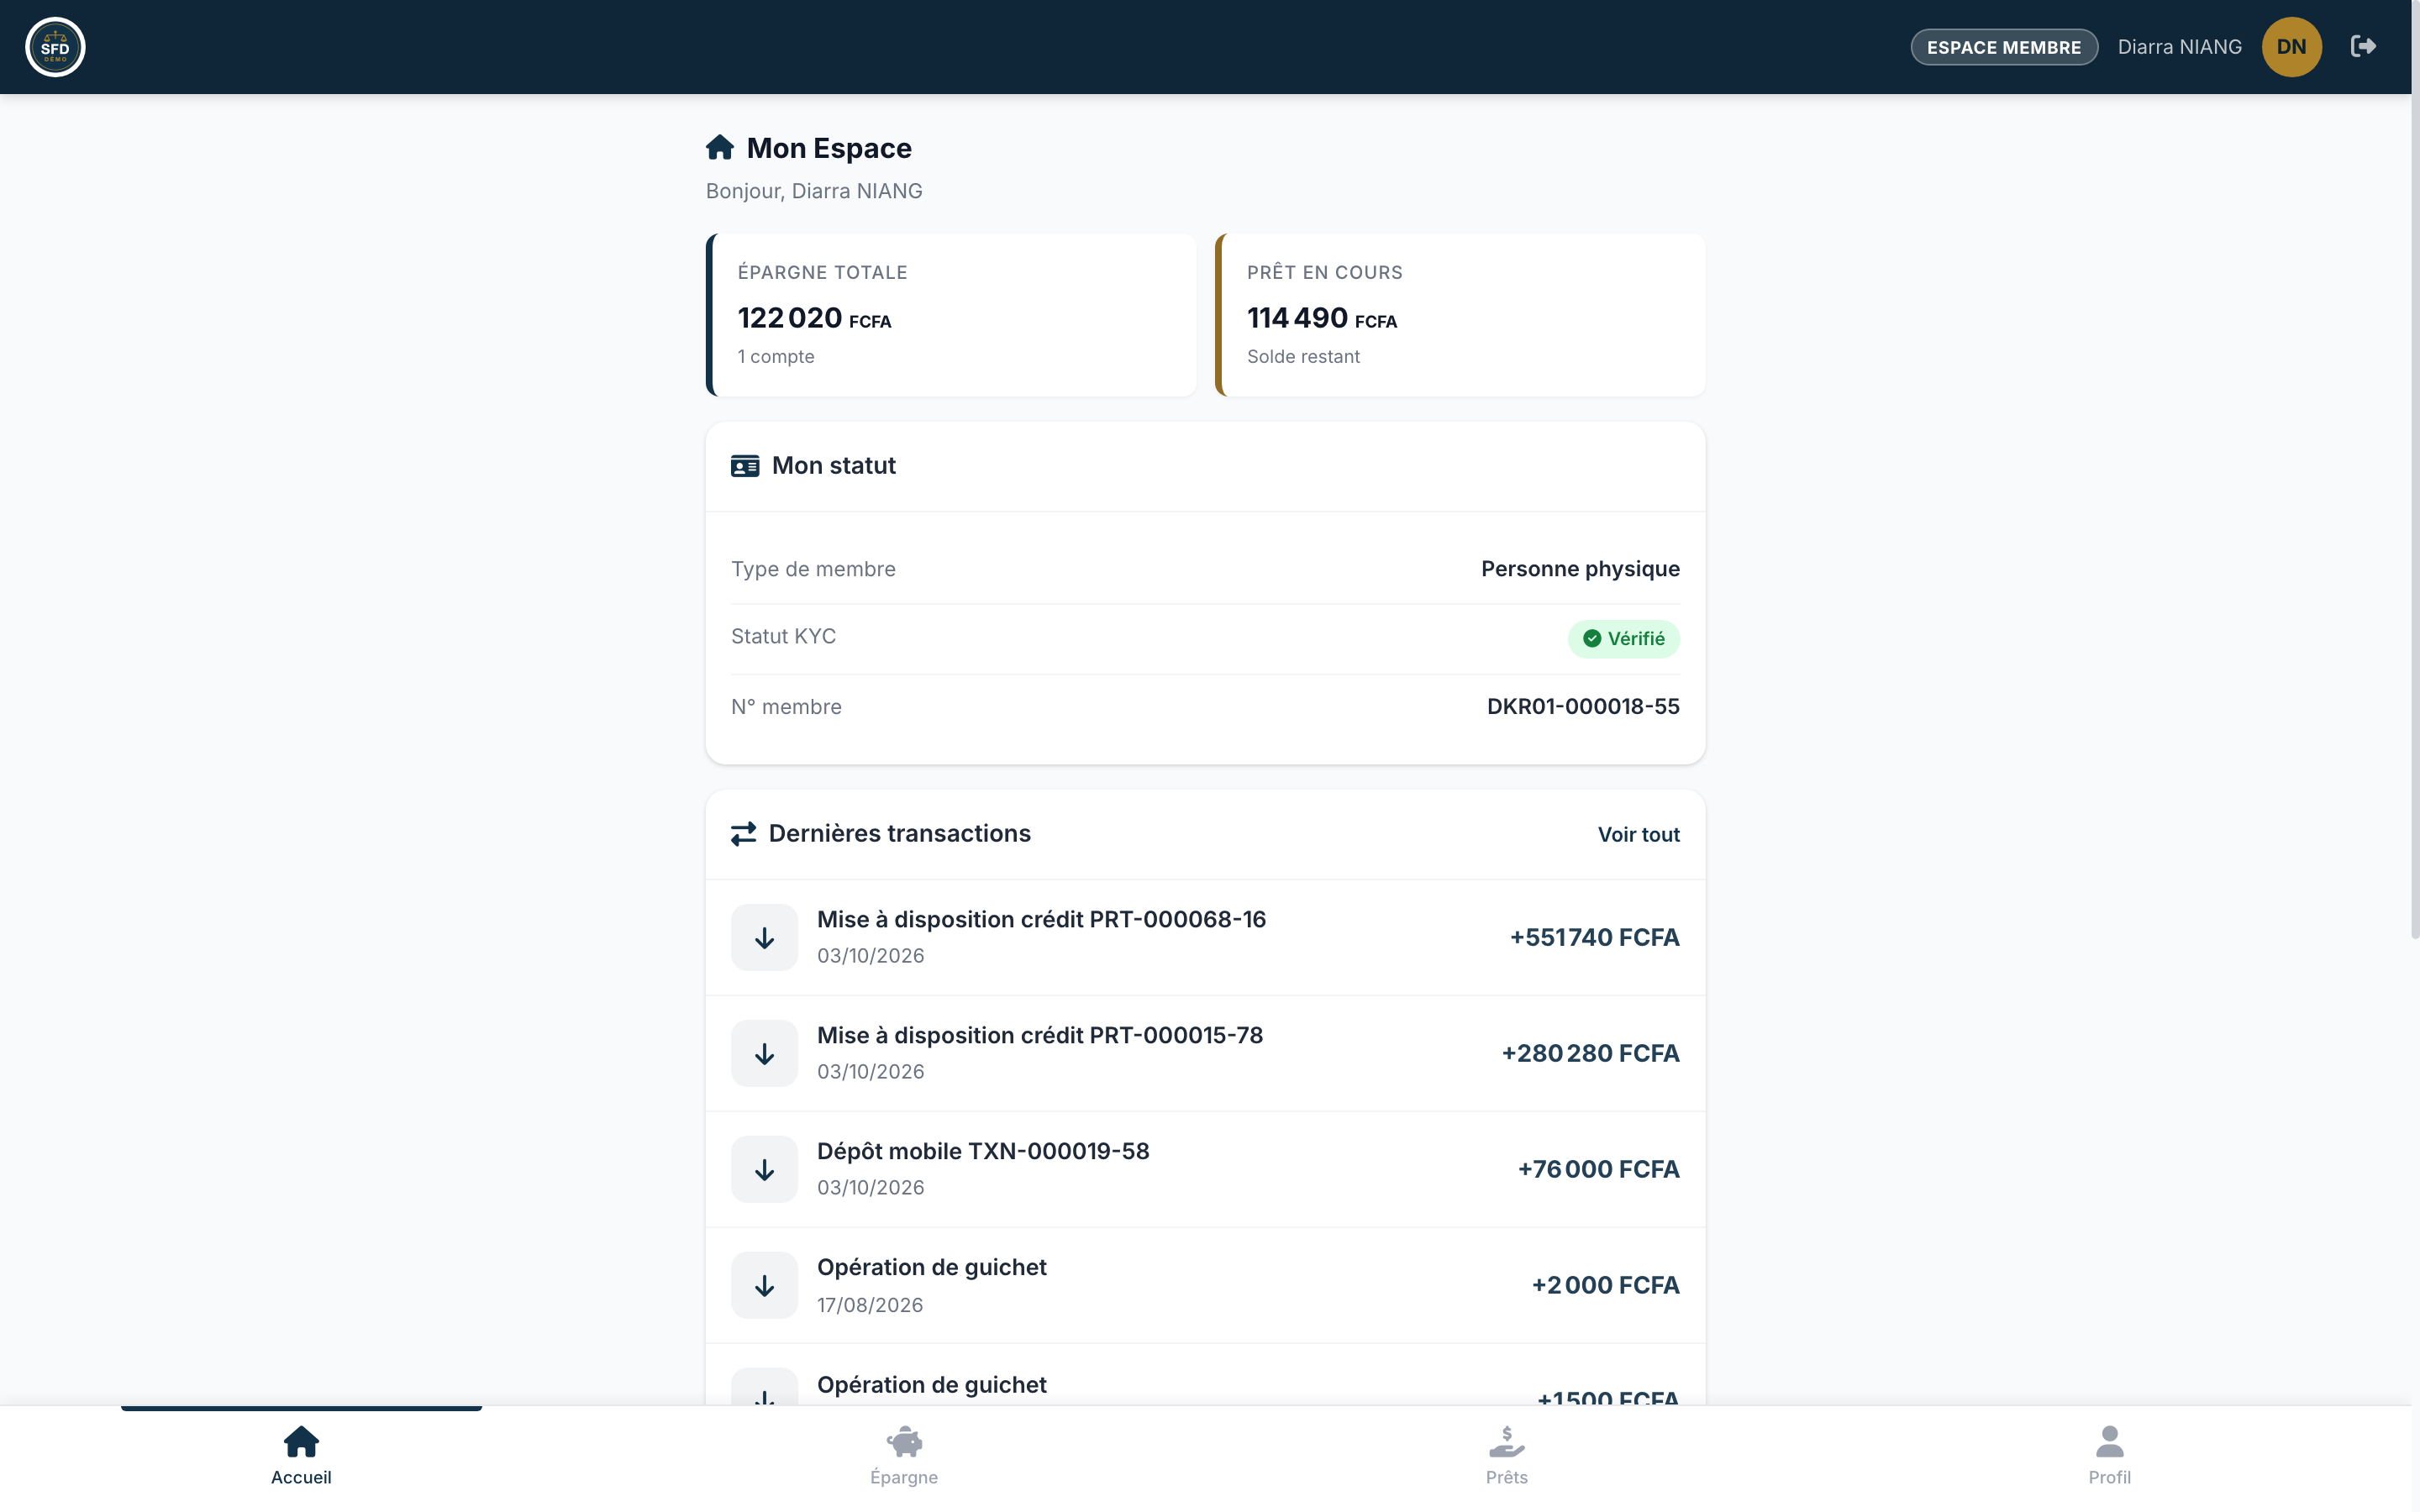Click the down arrow icon for PRT-000015-78
This screenshot has width=2420, height=1512.
[x=764, y=1054]
